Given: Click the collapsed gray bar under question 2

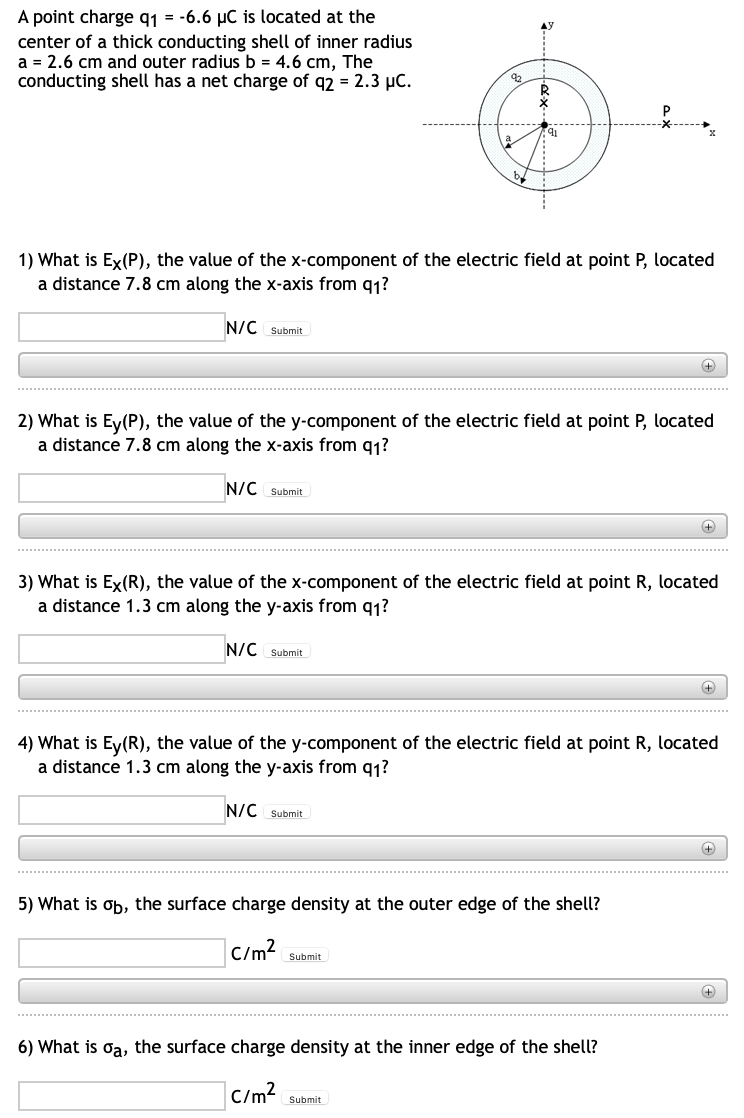Looking at the screenshot, I should point(372,525).
